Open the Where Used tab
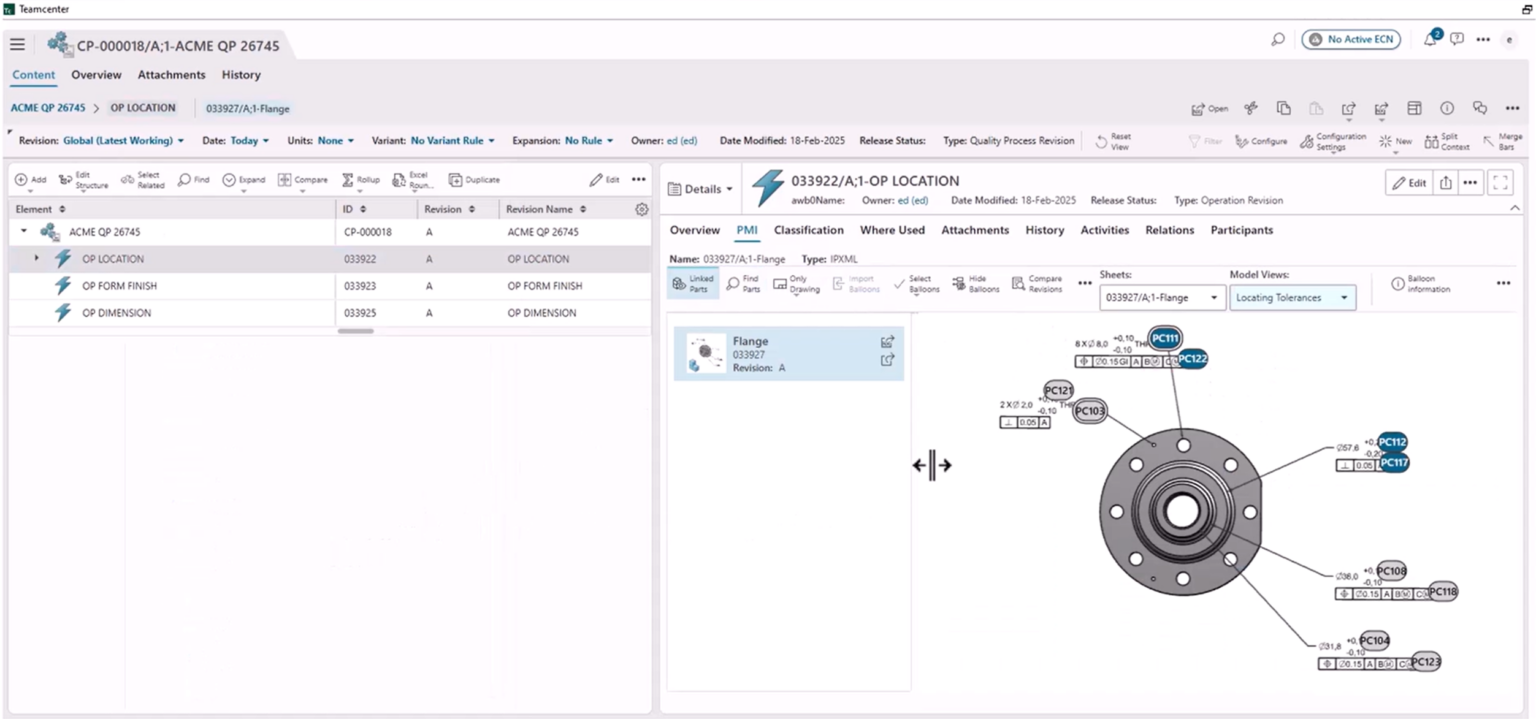Screen dimensions: 1536x719 892,230
